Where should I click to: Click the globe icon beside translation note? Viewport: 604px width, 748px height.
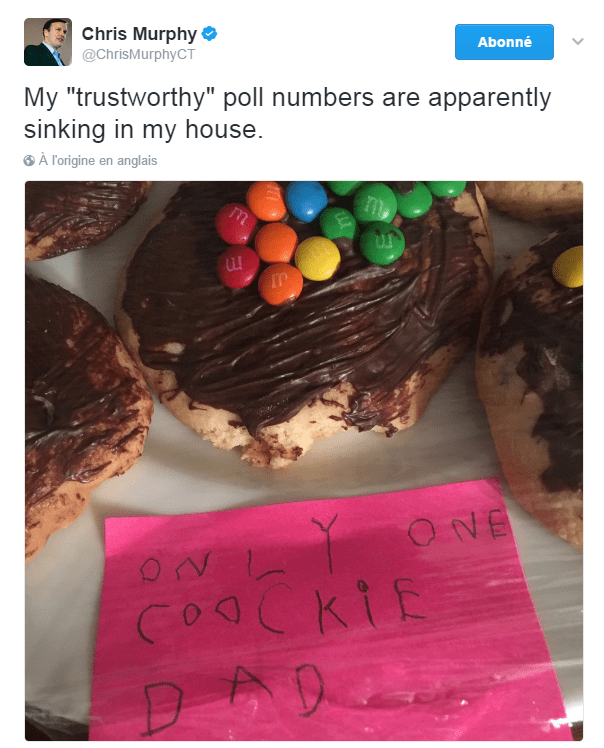pos(29,161)
